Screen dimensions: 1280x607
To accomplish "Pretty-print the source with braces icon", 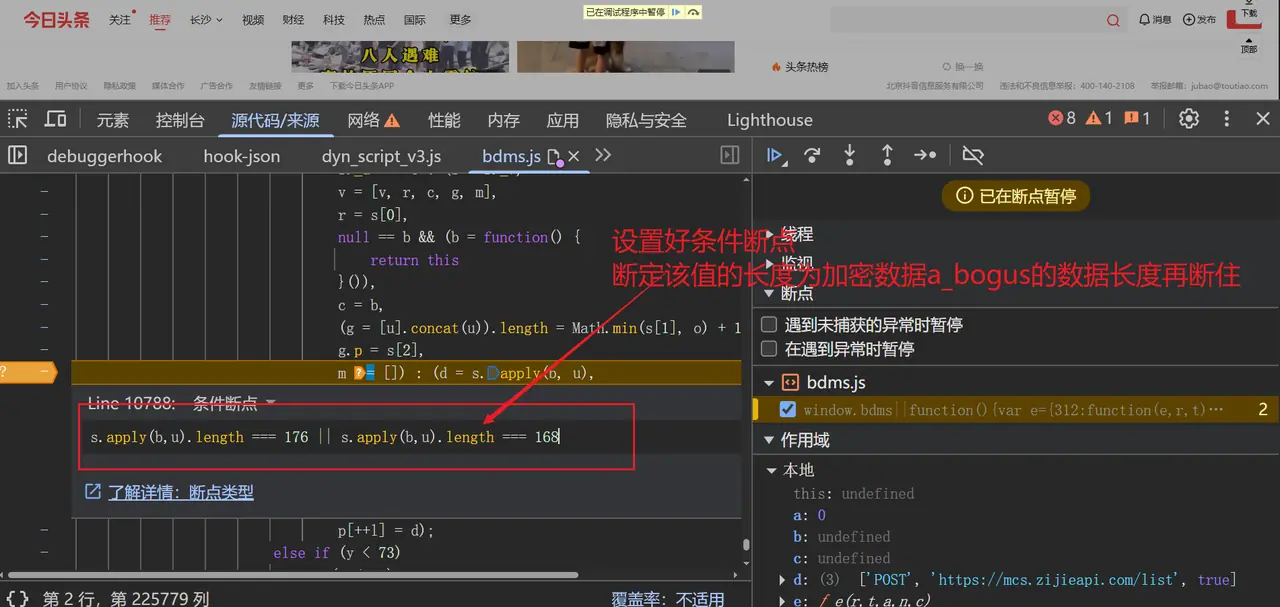I will pyautogui.click(x=17, y=598).
